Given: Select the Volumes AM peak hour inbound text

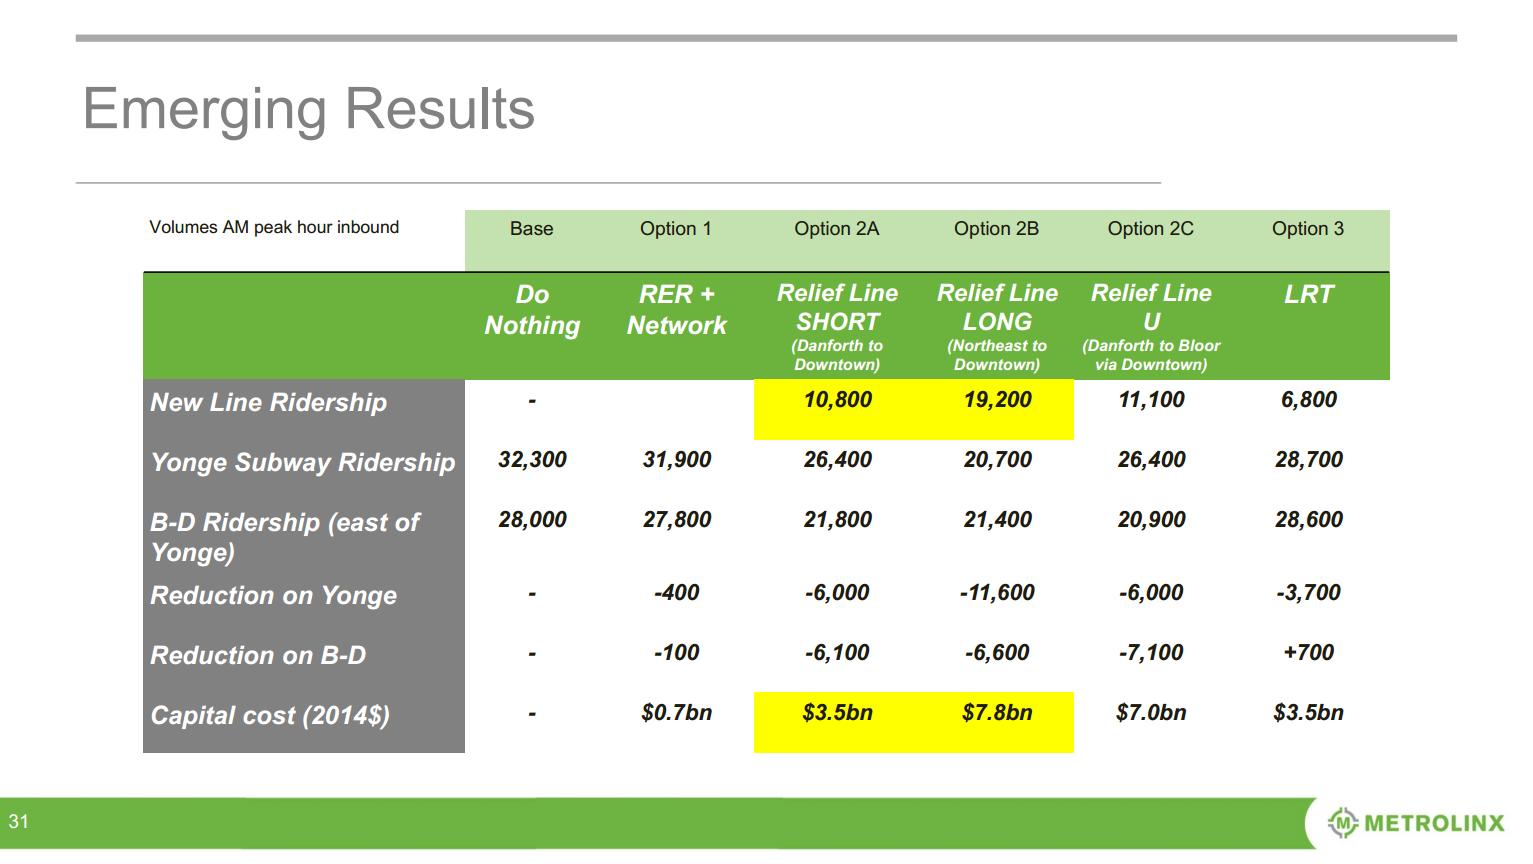Looking at the screenshot, I should click(274, 228).
